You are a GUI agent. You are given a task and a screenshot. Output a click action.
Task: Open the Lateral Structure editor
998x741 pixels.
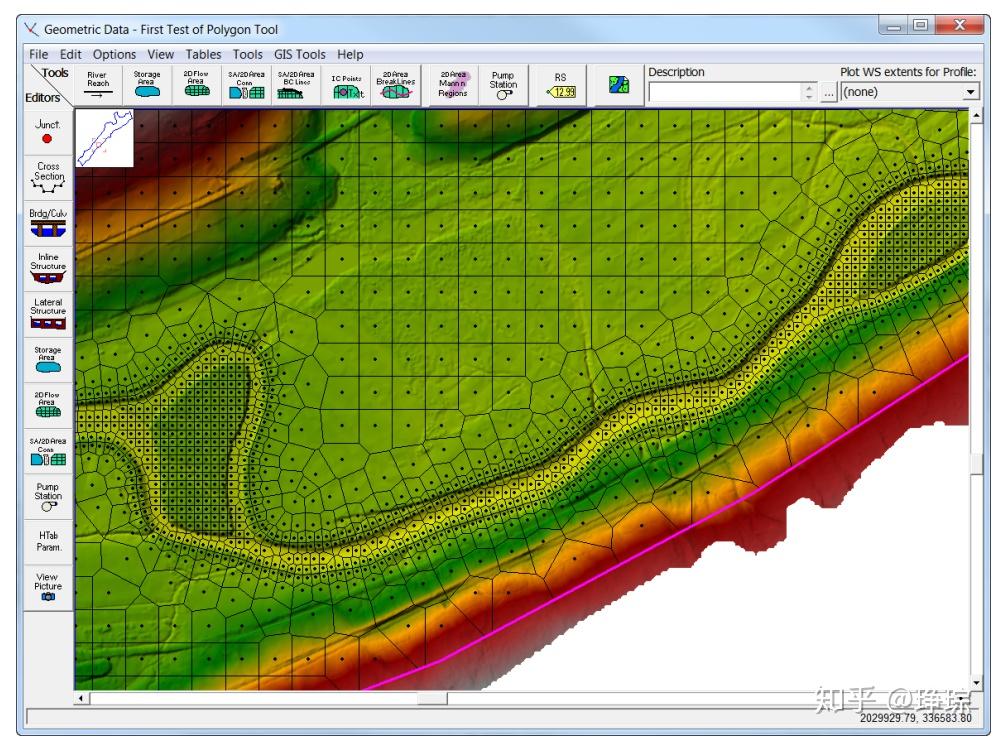click(48, 314)
